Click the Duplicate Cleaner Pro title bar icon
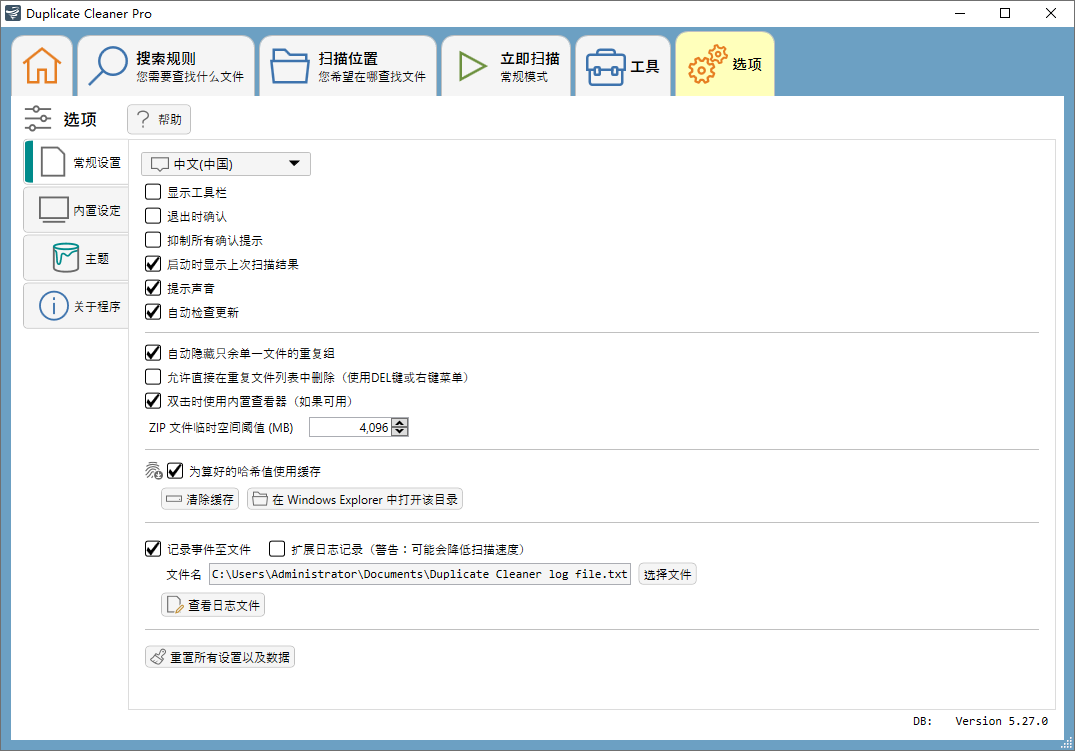 pyautogui.click(x=12, y=13)
